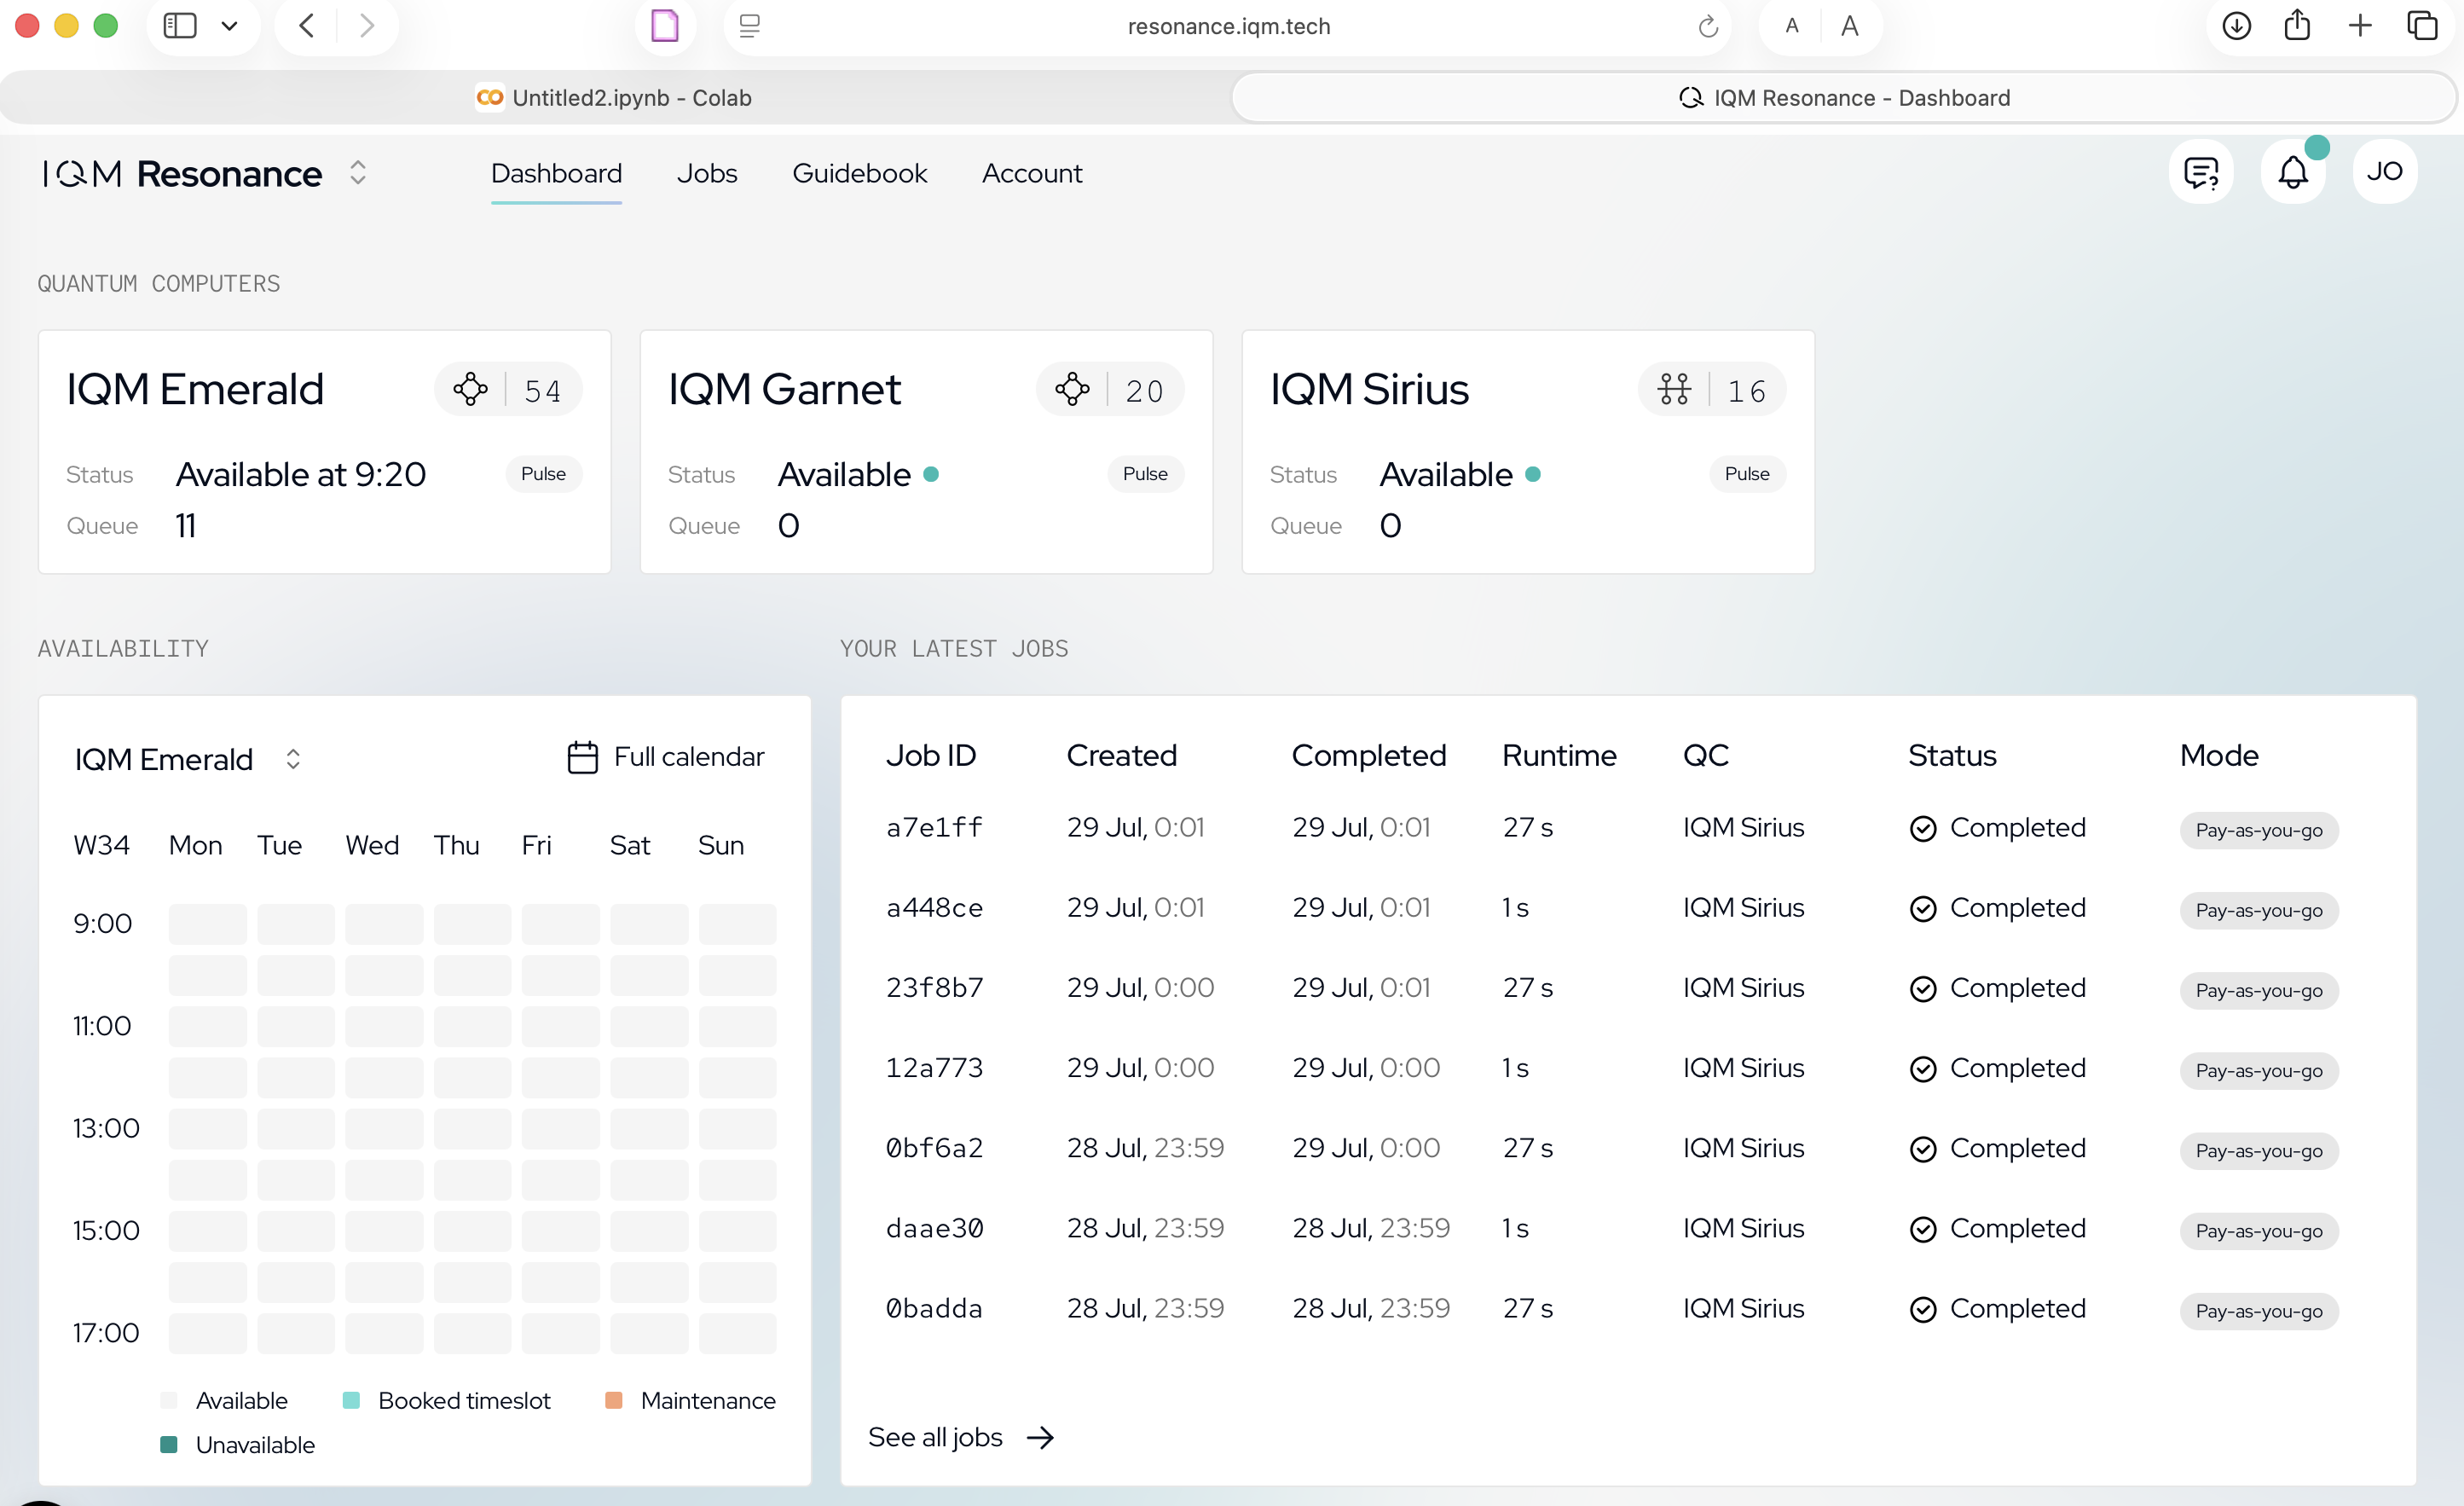The image size is (2464, 1506).
Task: Click the Full calendar icon
Action: click(583, 757)
